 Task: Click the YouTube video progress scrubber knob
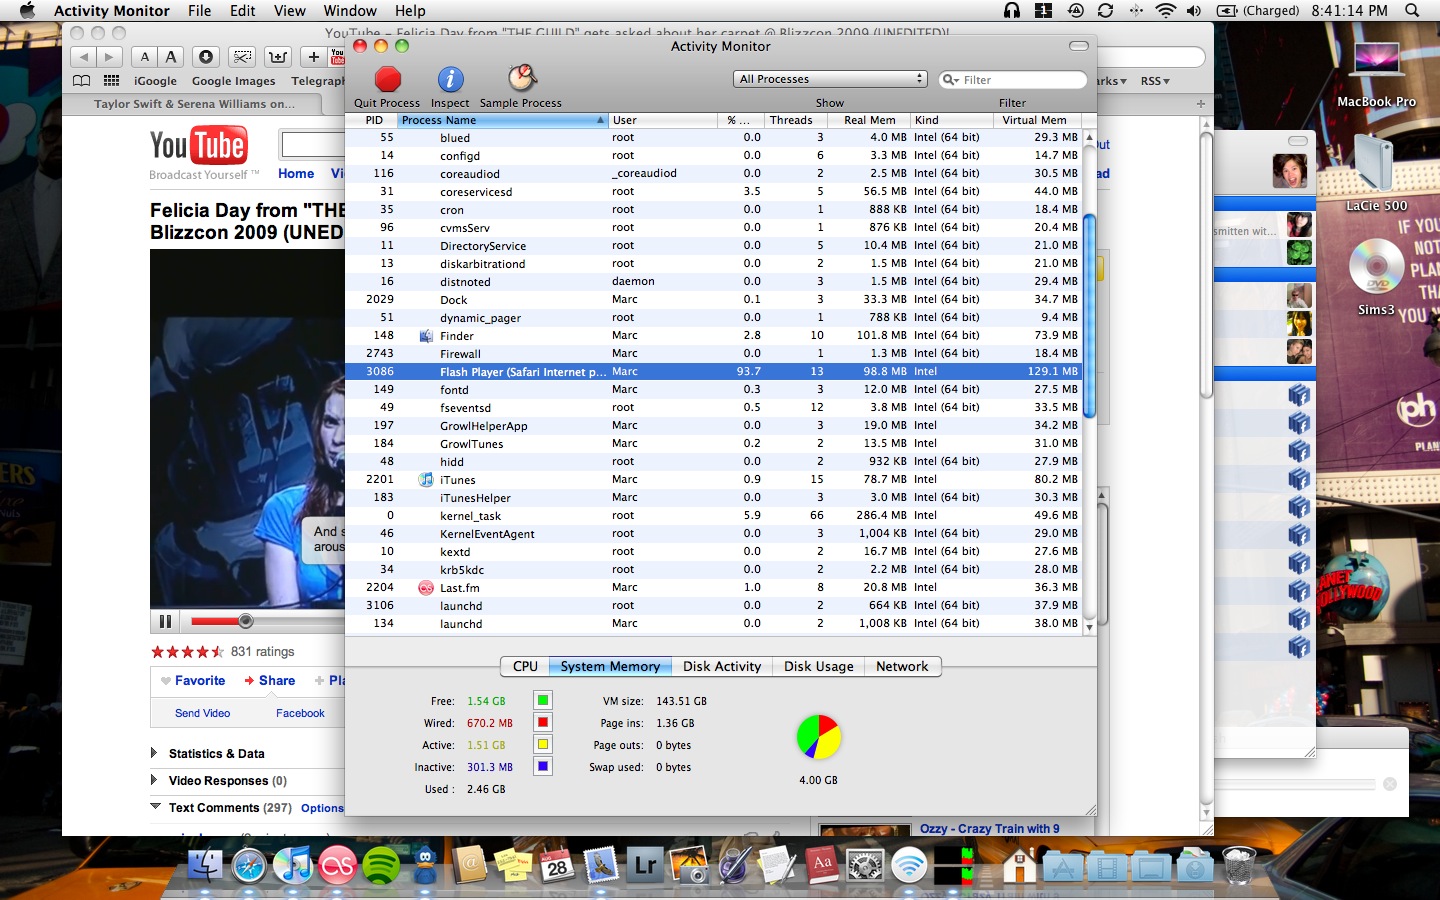(x=246, y=621)
